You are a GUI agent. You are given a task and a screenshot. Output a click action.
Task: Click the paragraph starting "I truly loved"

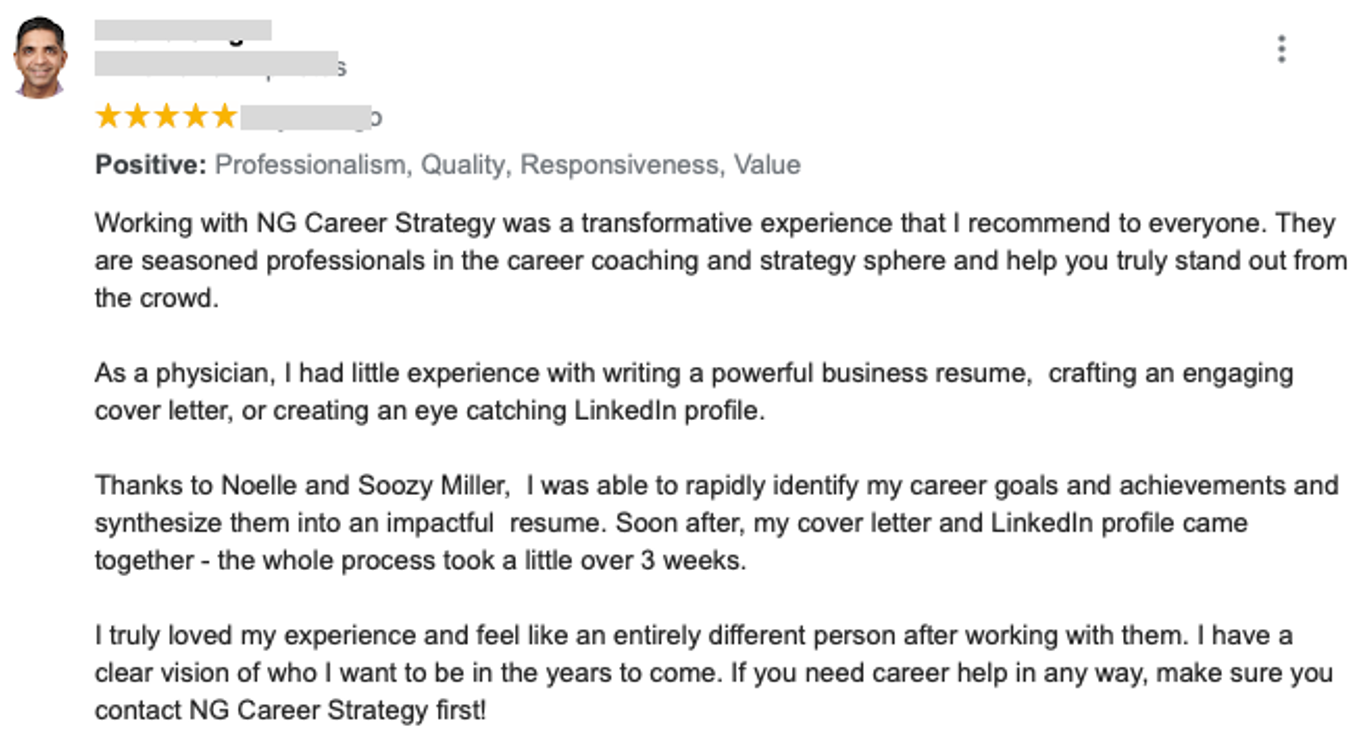[700, 673]
